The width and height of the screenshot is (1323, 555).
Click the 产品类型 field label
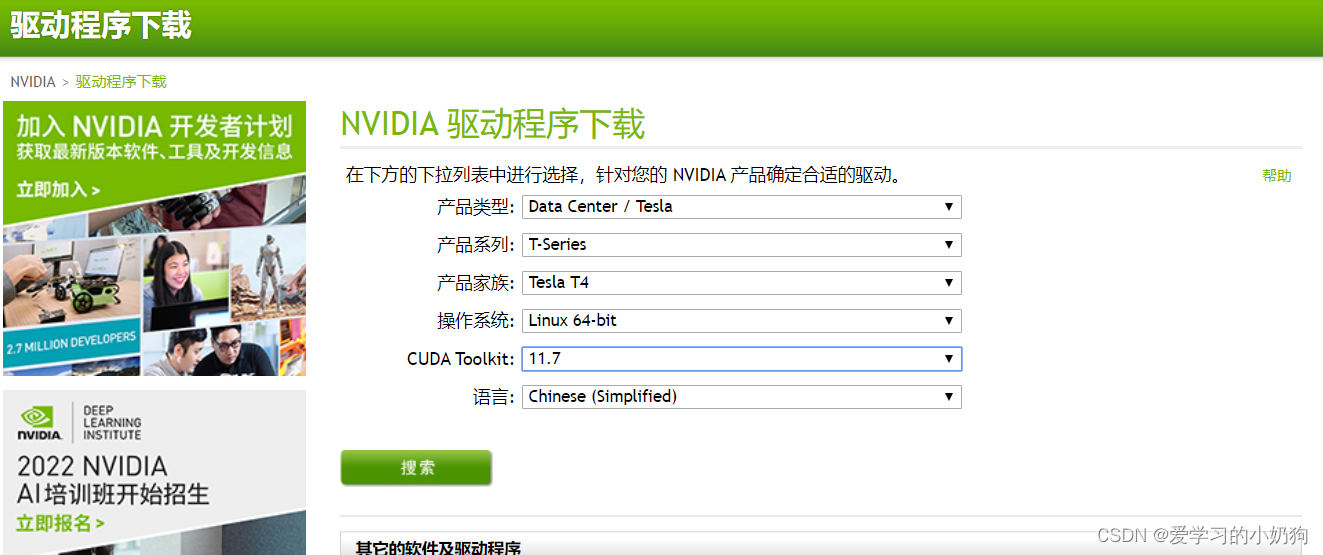click(x=476, y=207)
